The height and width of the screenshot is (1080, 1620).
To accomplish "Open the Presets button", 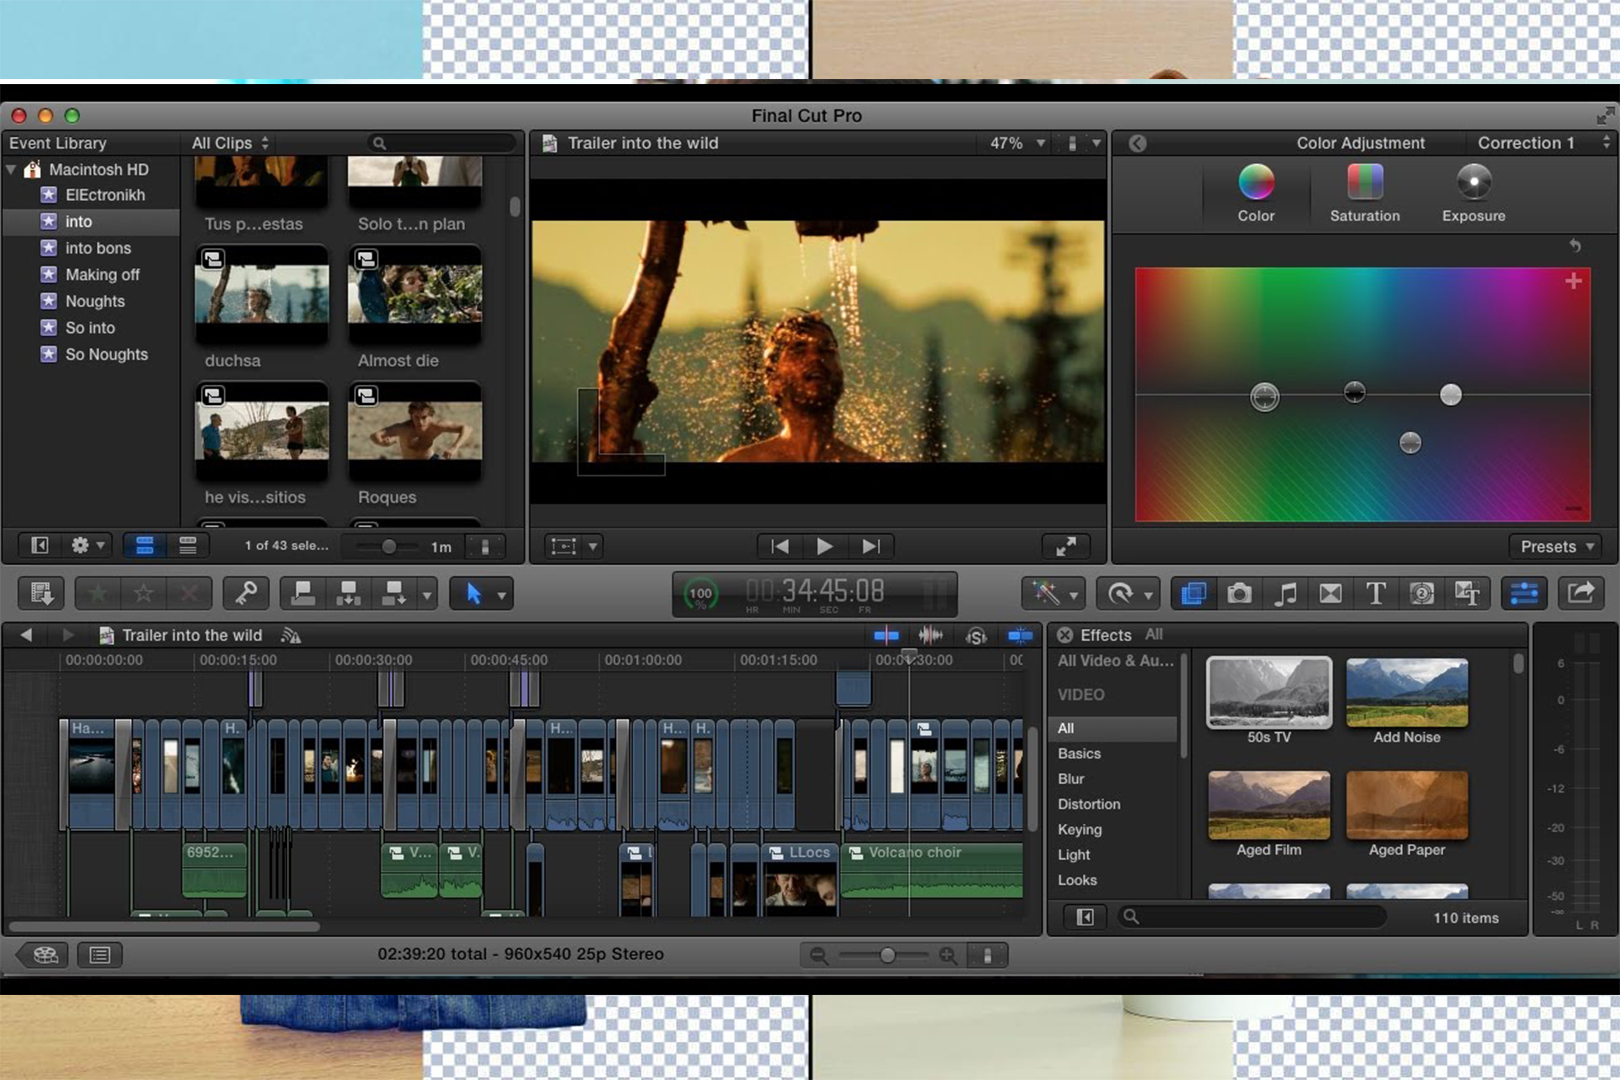I will coord(1557,546).
